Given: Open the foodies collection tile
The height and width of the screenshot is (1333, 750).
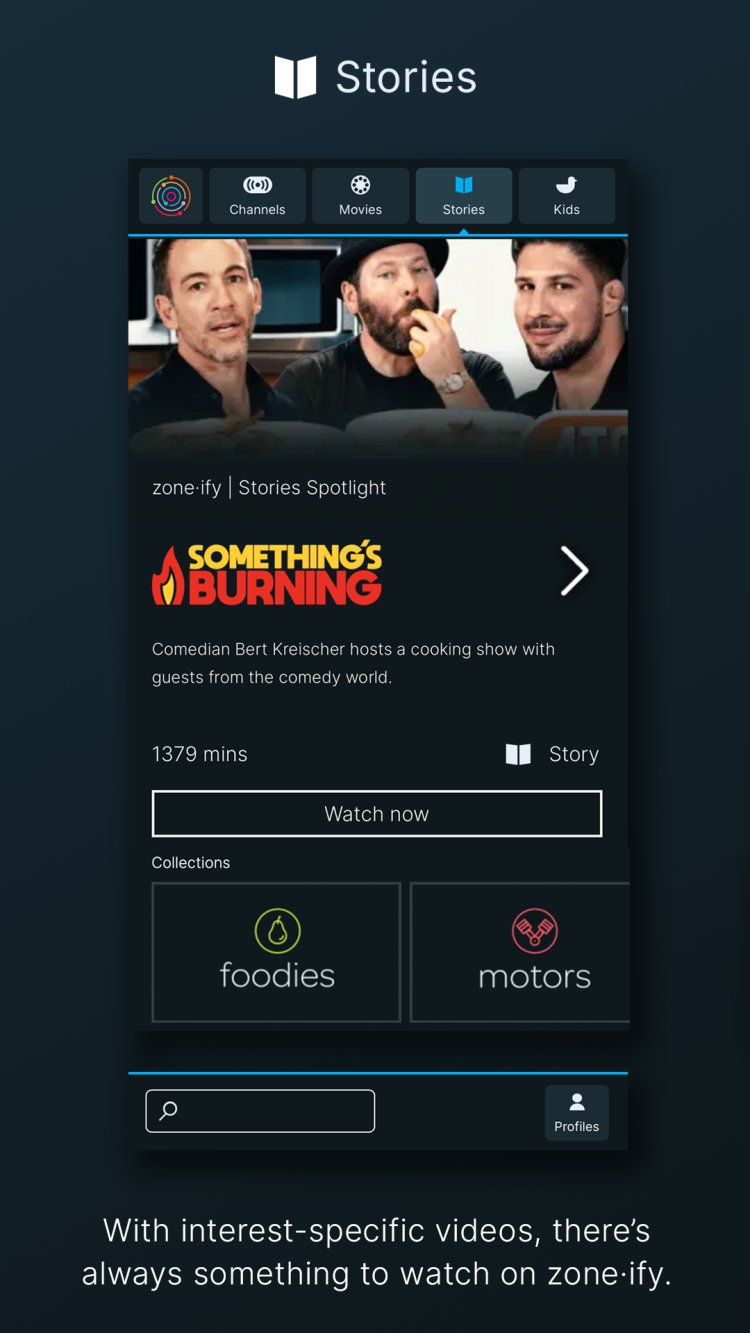Looking at the screenshot, I should (276, 952).
